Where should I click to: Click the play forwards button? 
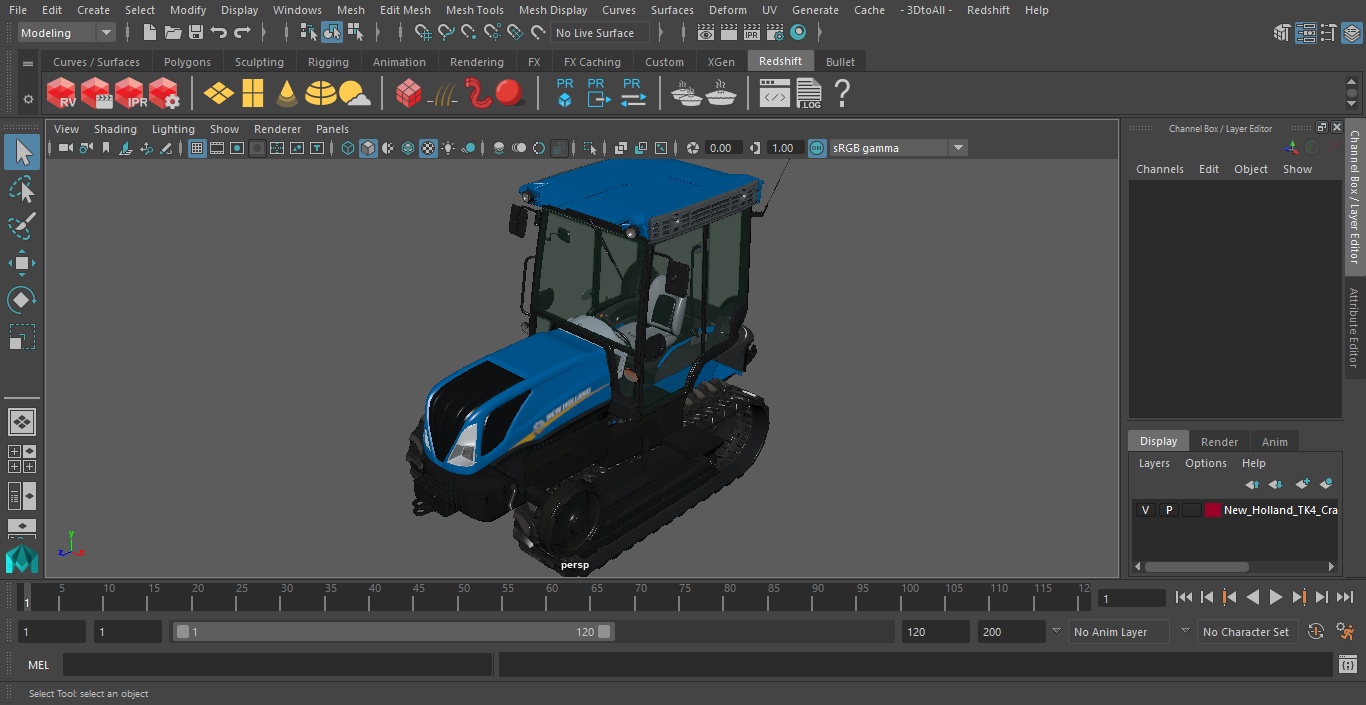[1276, 597]
